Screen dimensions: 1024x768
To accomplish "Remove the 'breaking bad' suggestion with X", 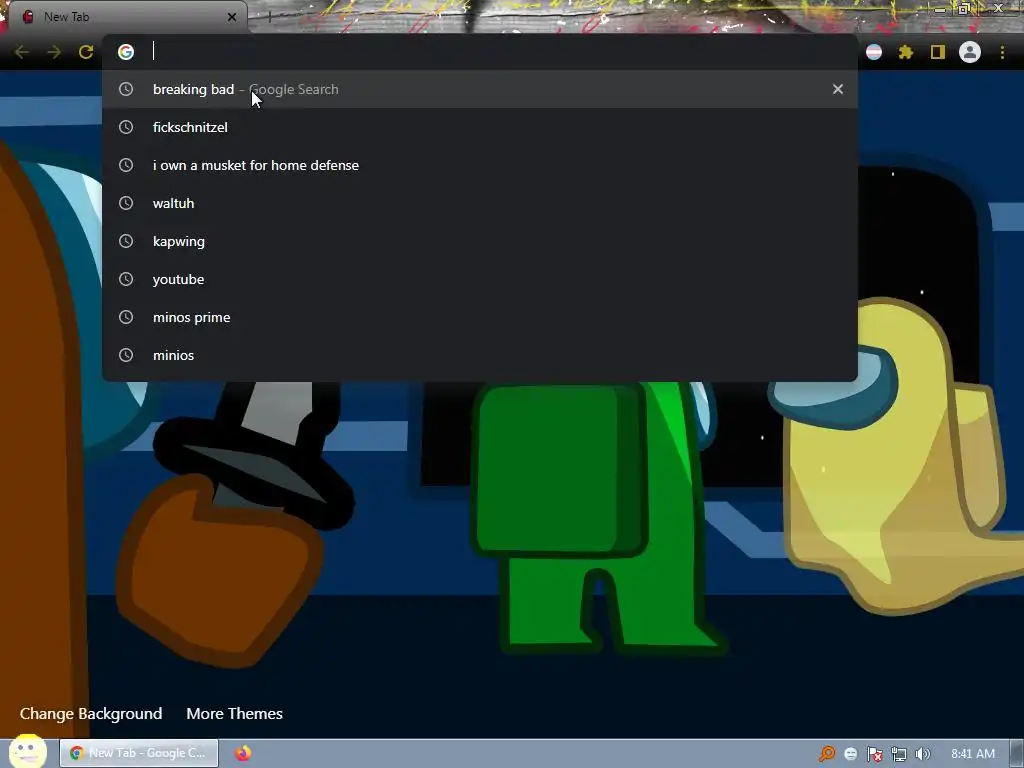I will [838, 89].
